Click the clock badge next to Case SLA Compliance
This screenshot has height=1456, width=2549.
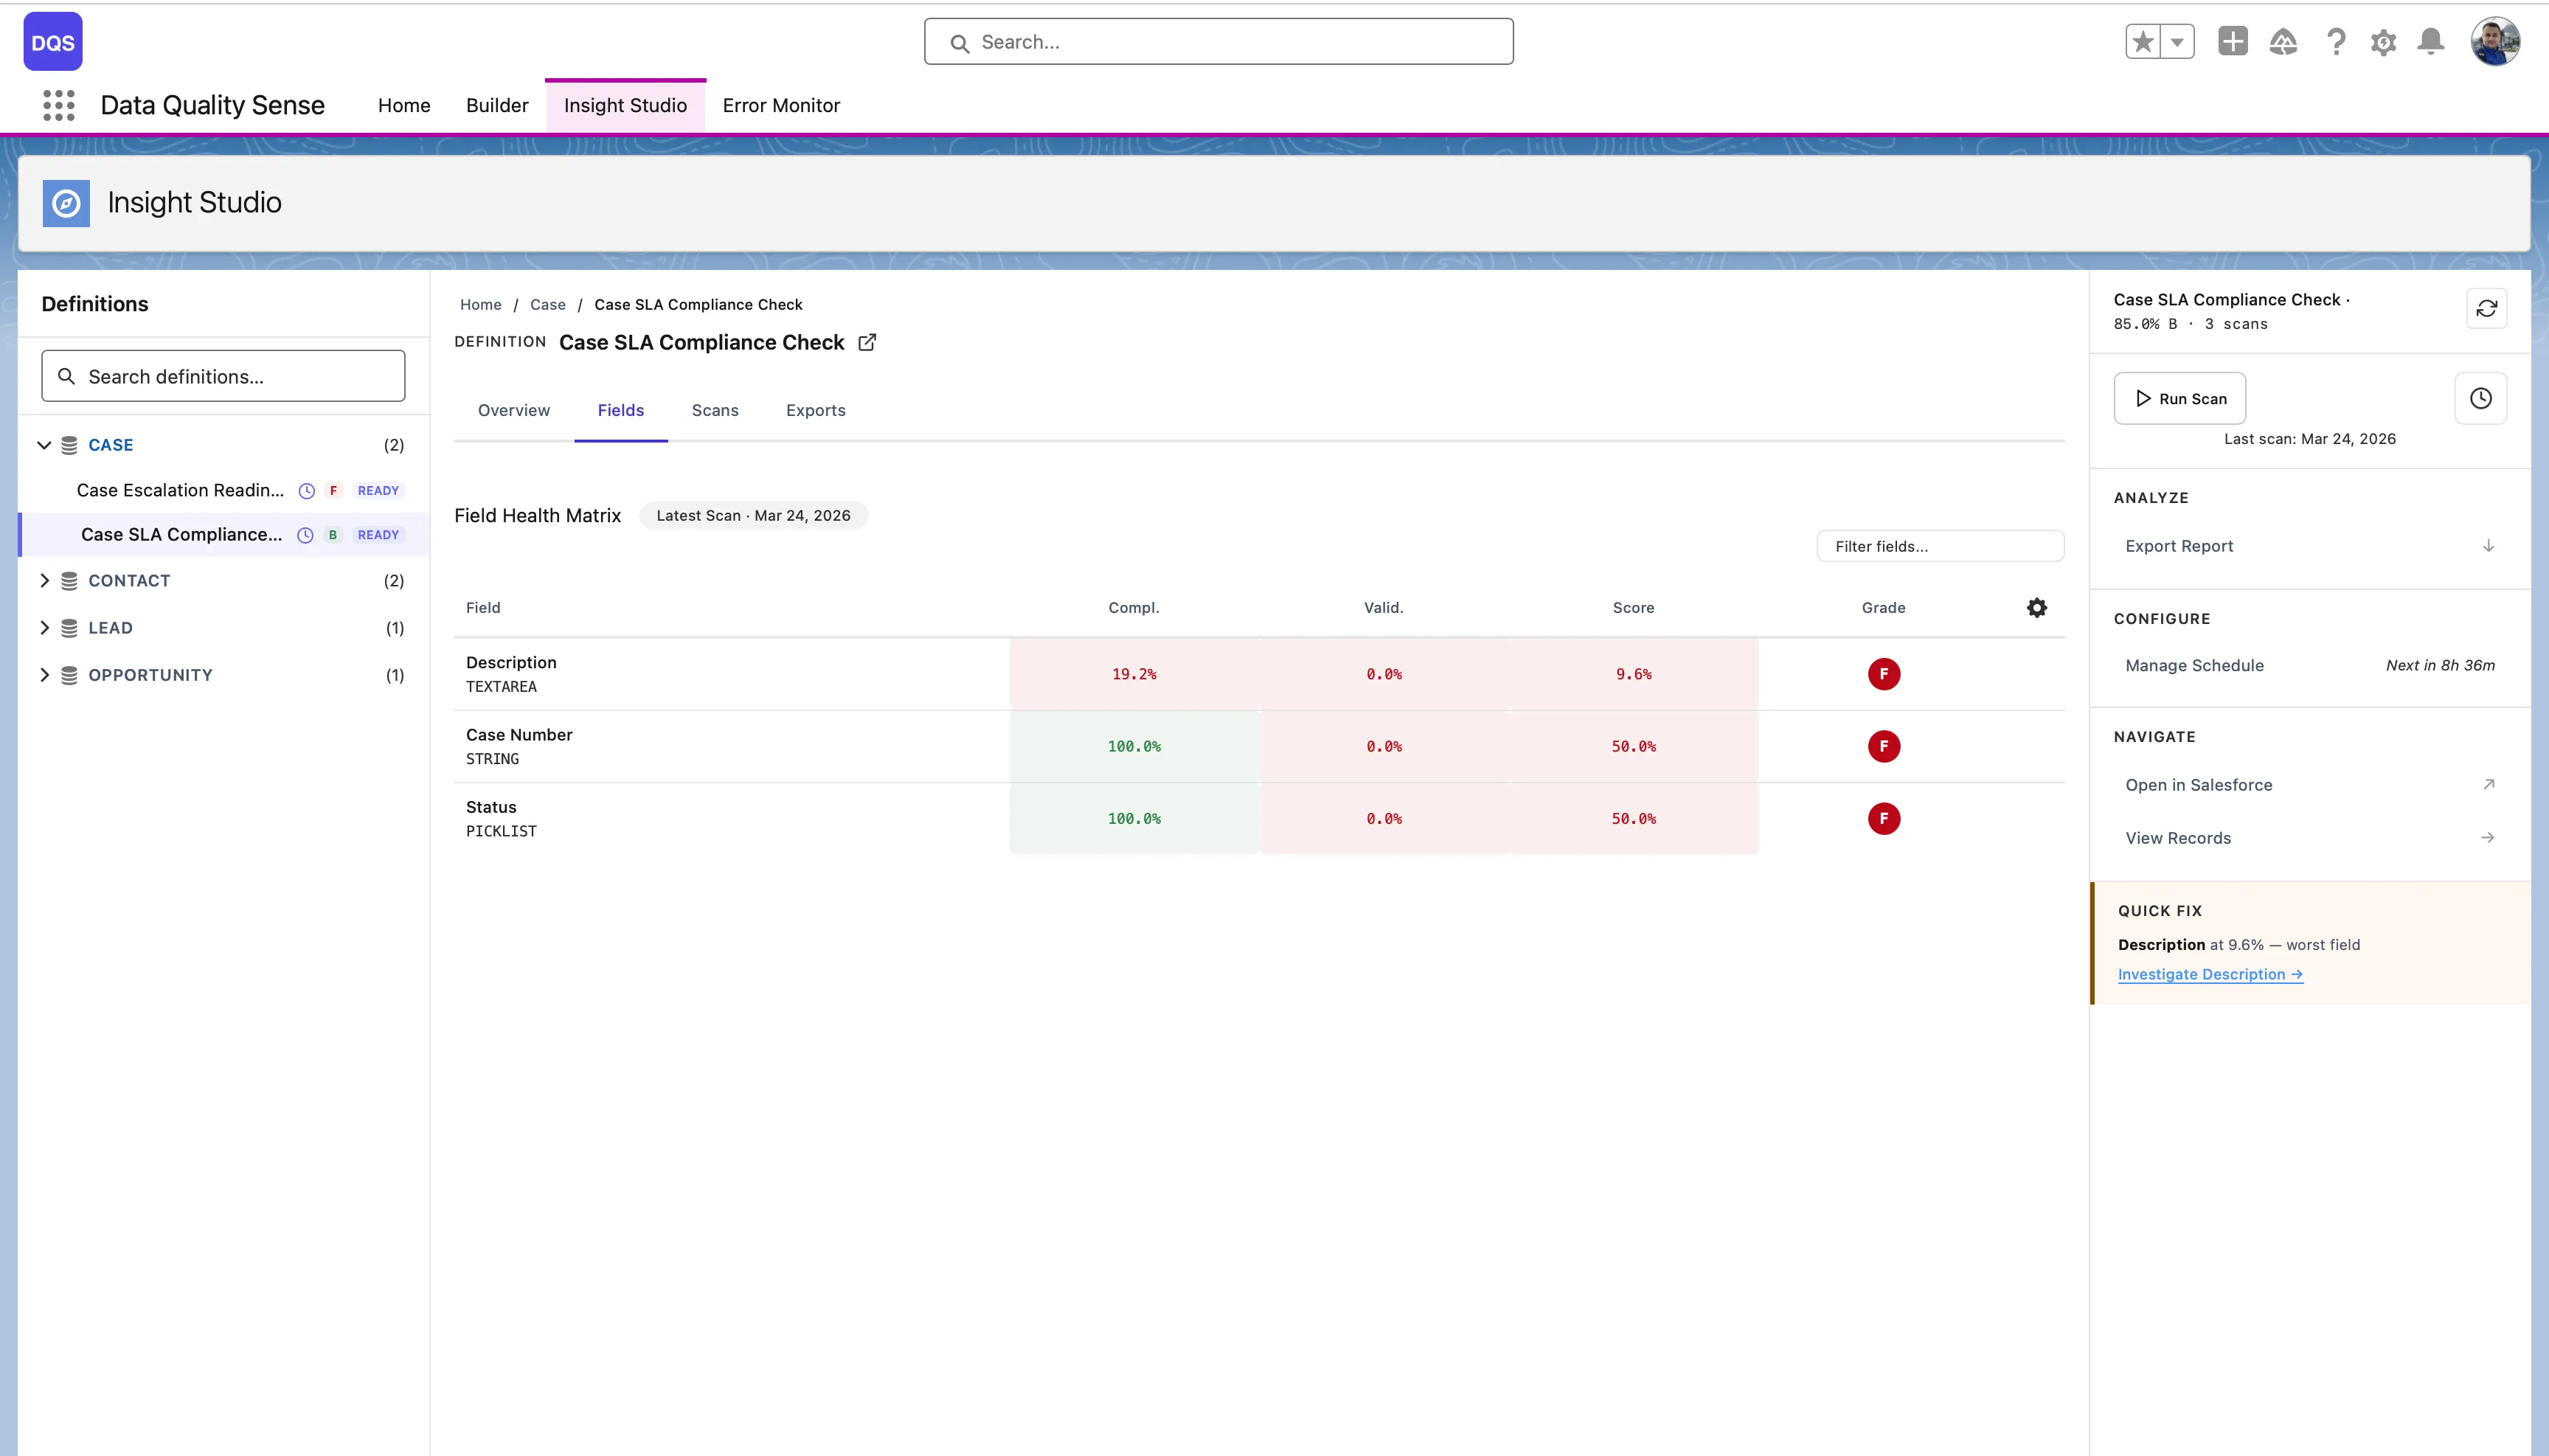(x=305, y=534)
